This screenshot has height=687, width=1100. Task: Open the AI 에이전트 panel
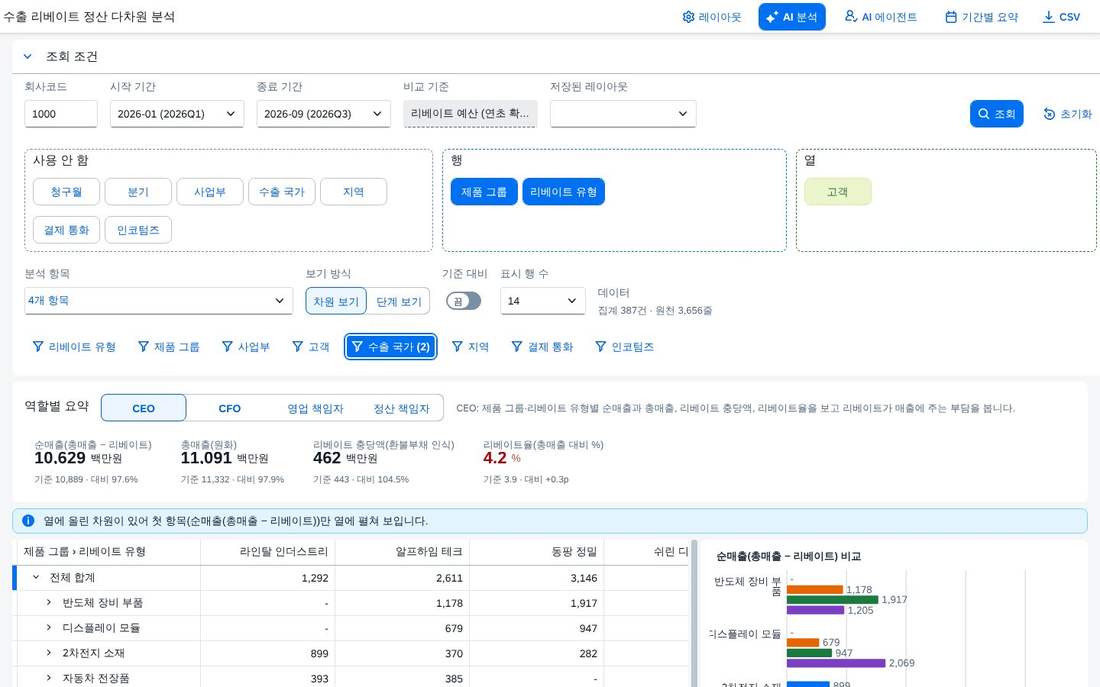pos(880,17)
